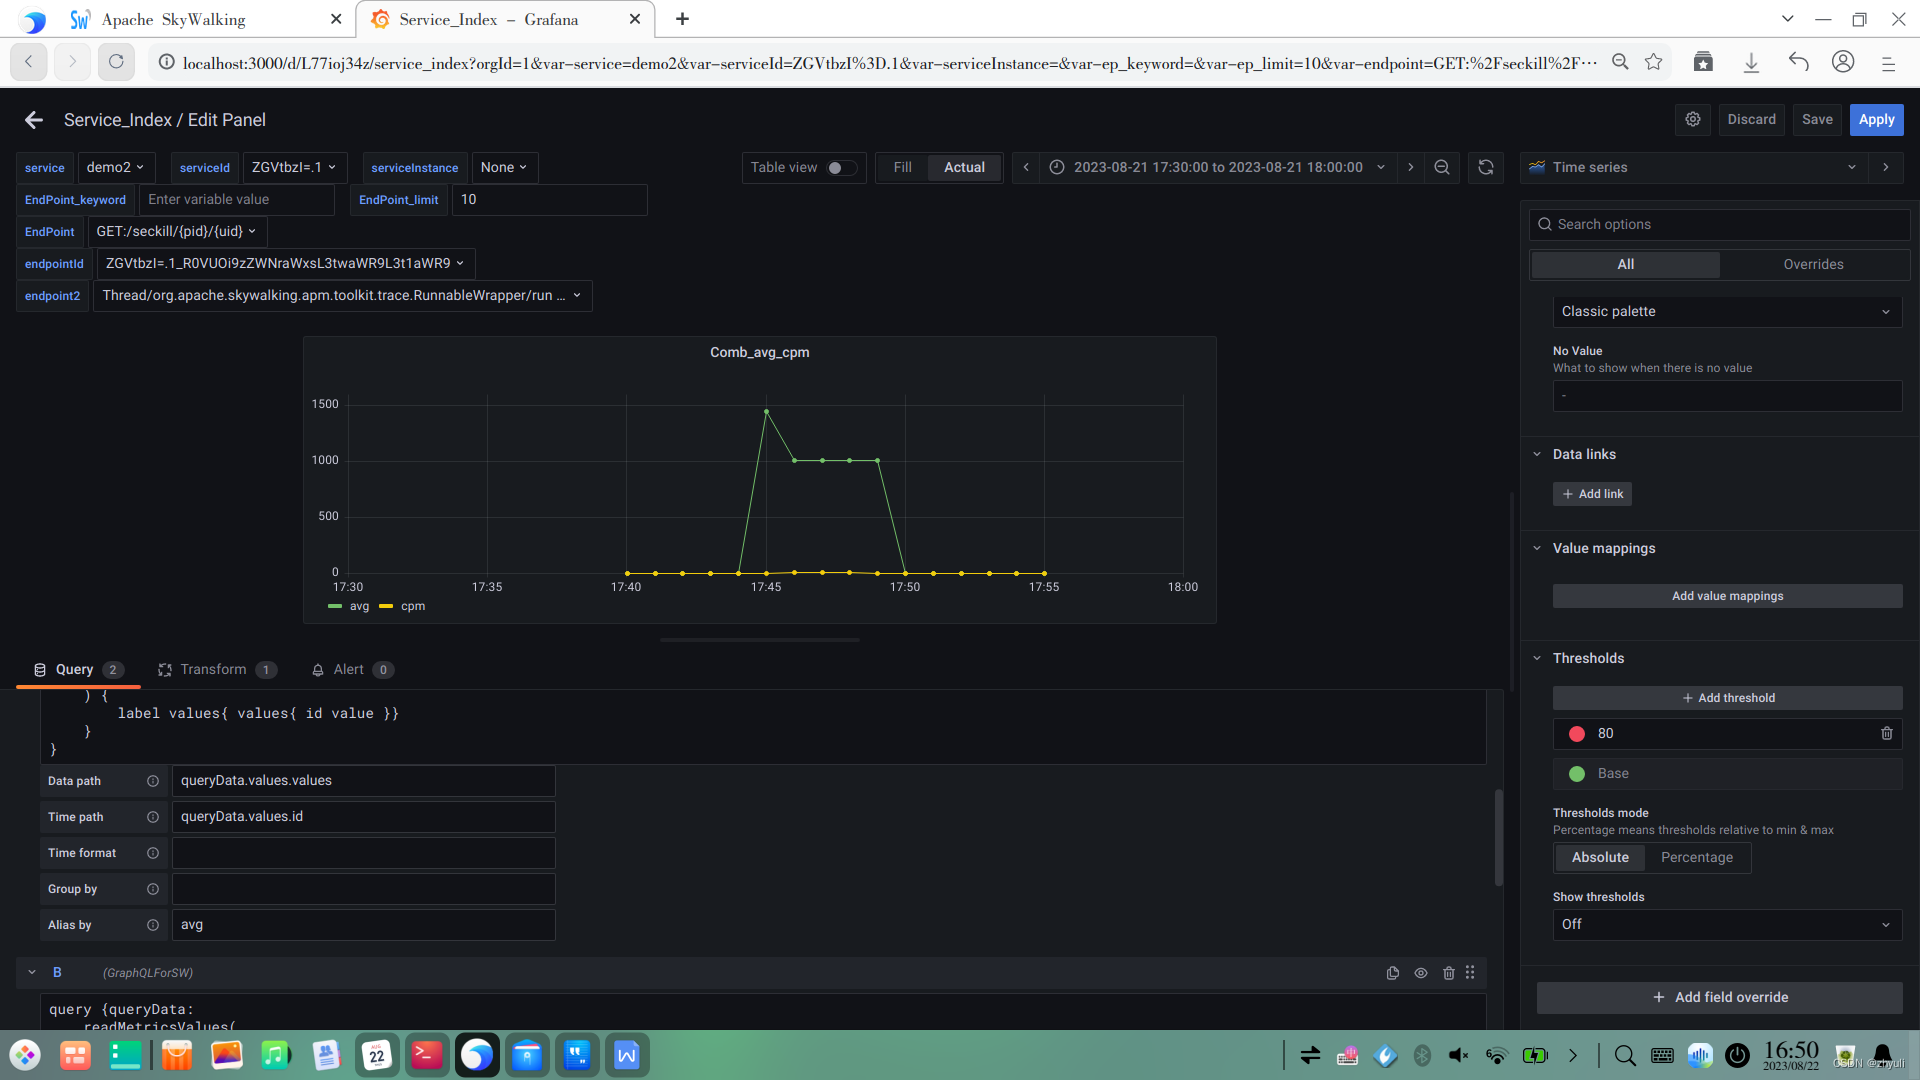Bookmark this page with star icon
The height and width of the screenshot is (1080, 1920).
point(1654,62)
